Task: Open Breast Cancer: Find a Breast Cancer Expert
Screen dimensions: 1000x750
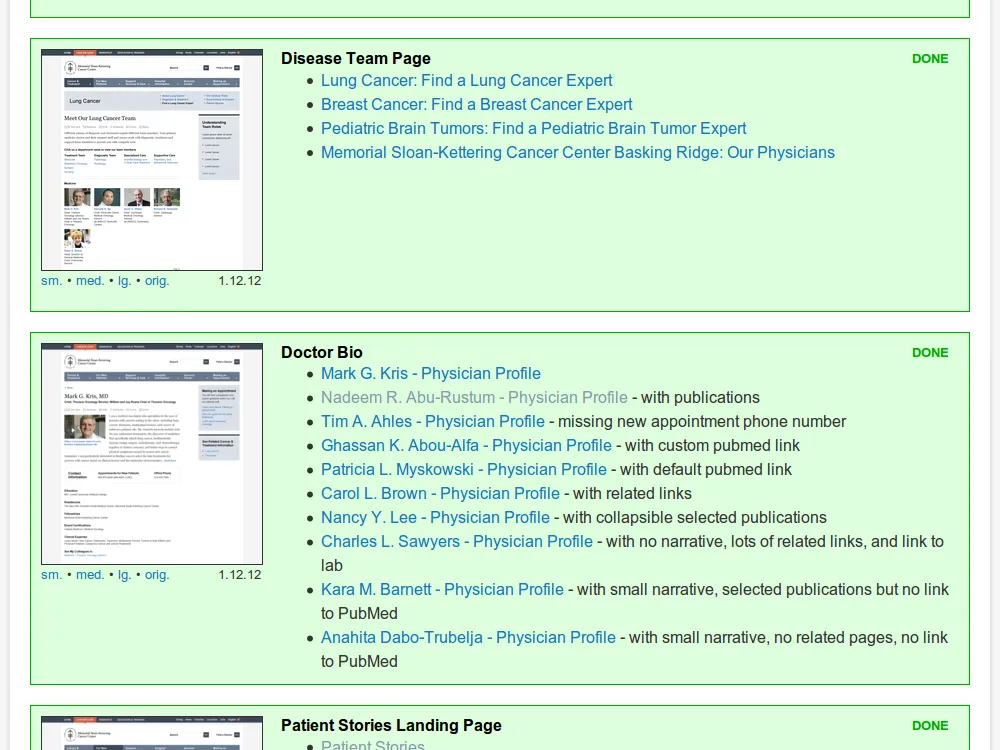Action: (476, 104)
